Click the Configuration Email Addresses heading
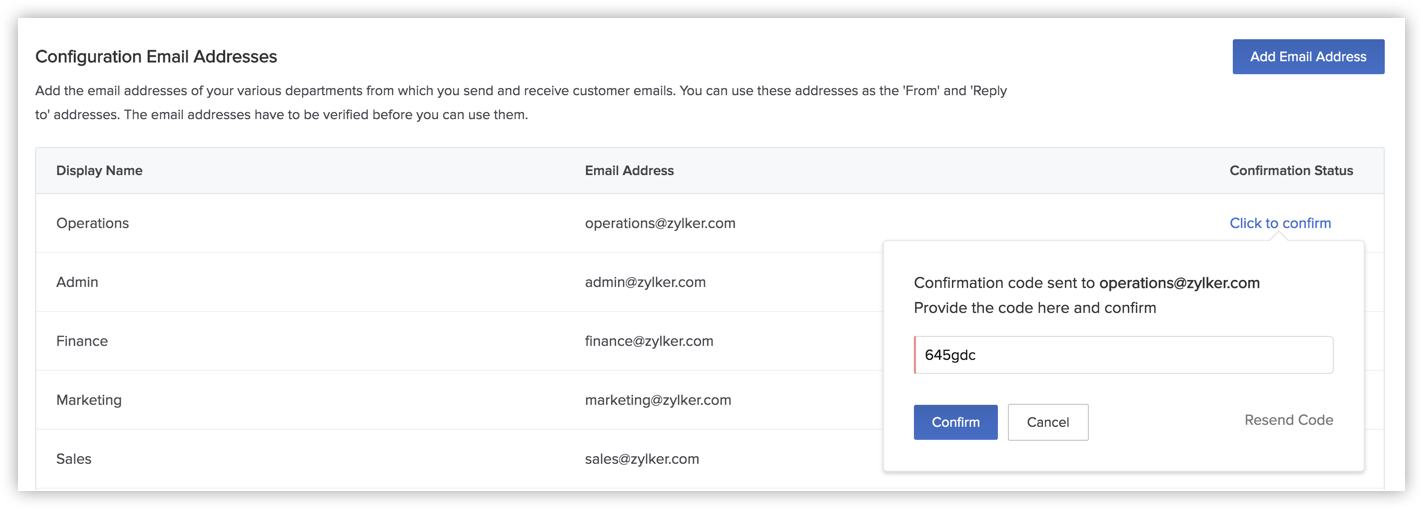1423x509 pixels. [156, 57]
